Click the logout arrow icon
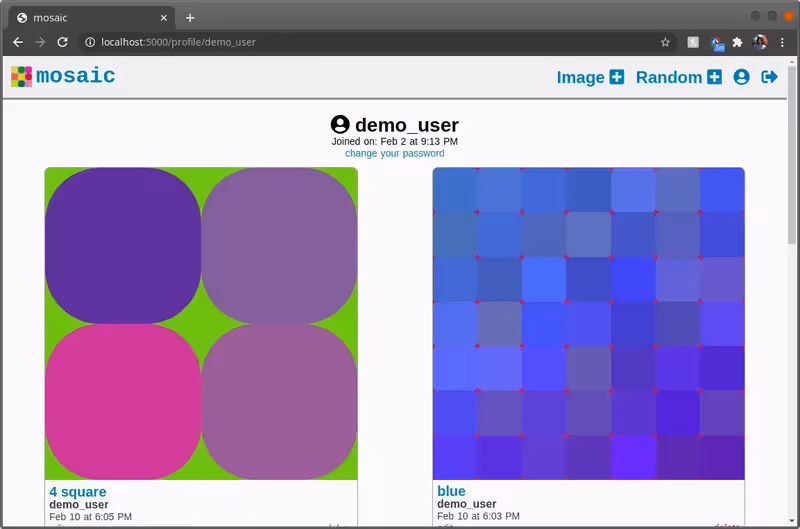 769,77
